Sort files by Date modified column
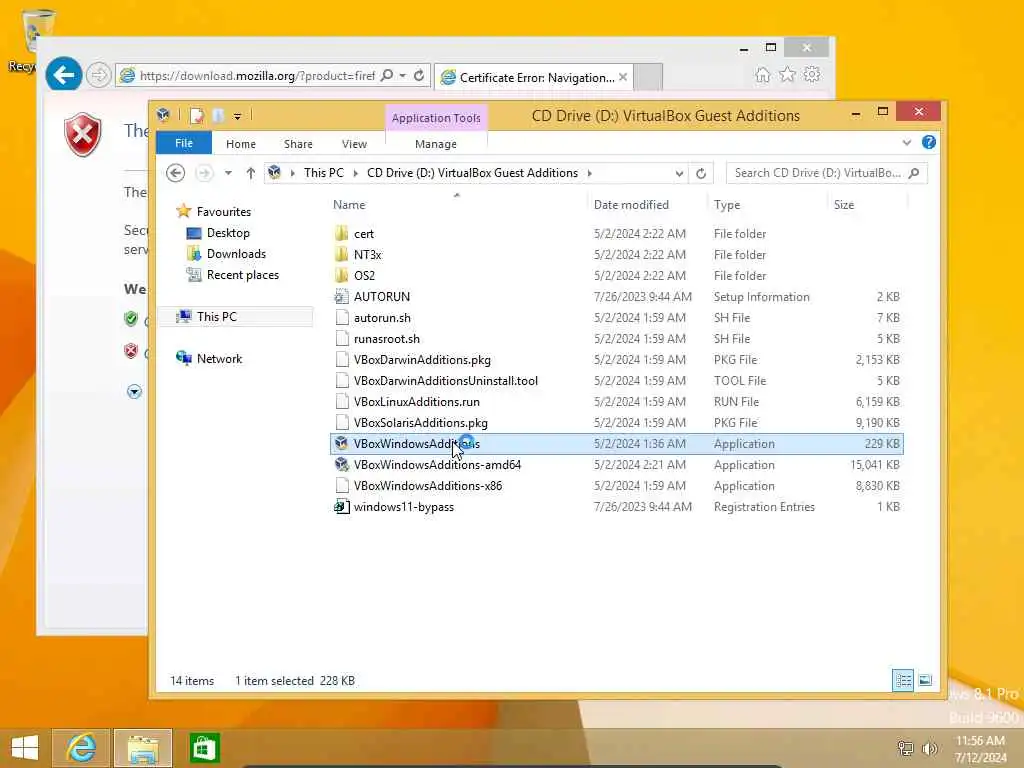Screen dimensions: 1024x768 [x=631, y=205]
